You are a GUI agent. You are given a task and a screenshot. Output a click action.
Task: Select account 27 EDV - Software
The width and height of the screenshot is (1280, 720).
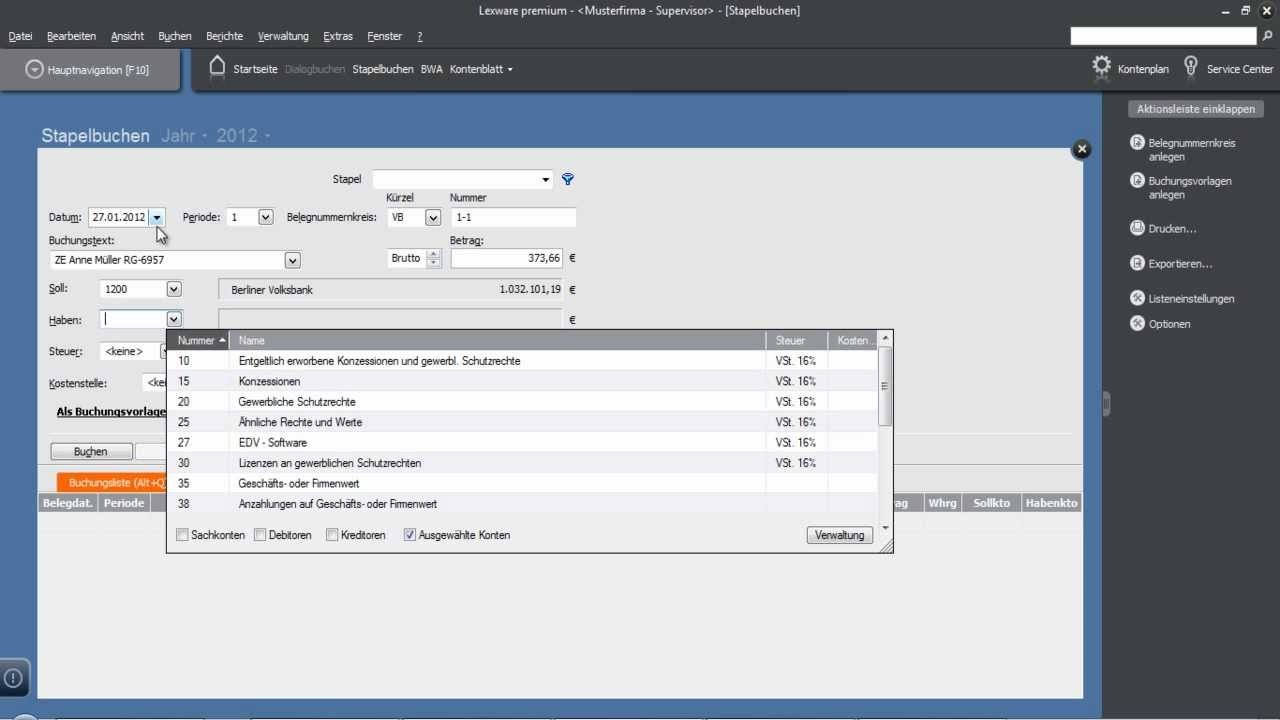click(522, 442)
